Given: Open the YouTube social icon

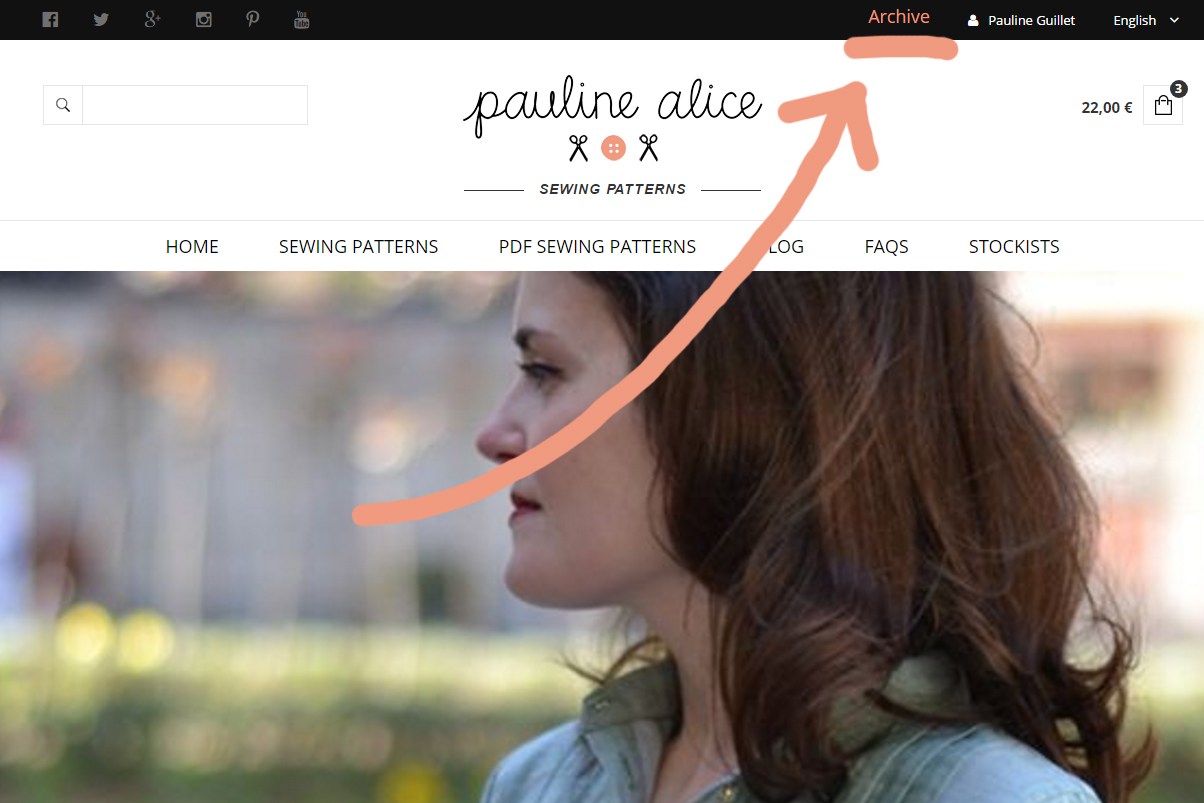Looking at the screenshot, I should point(302,19).
